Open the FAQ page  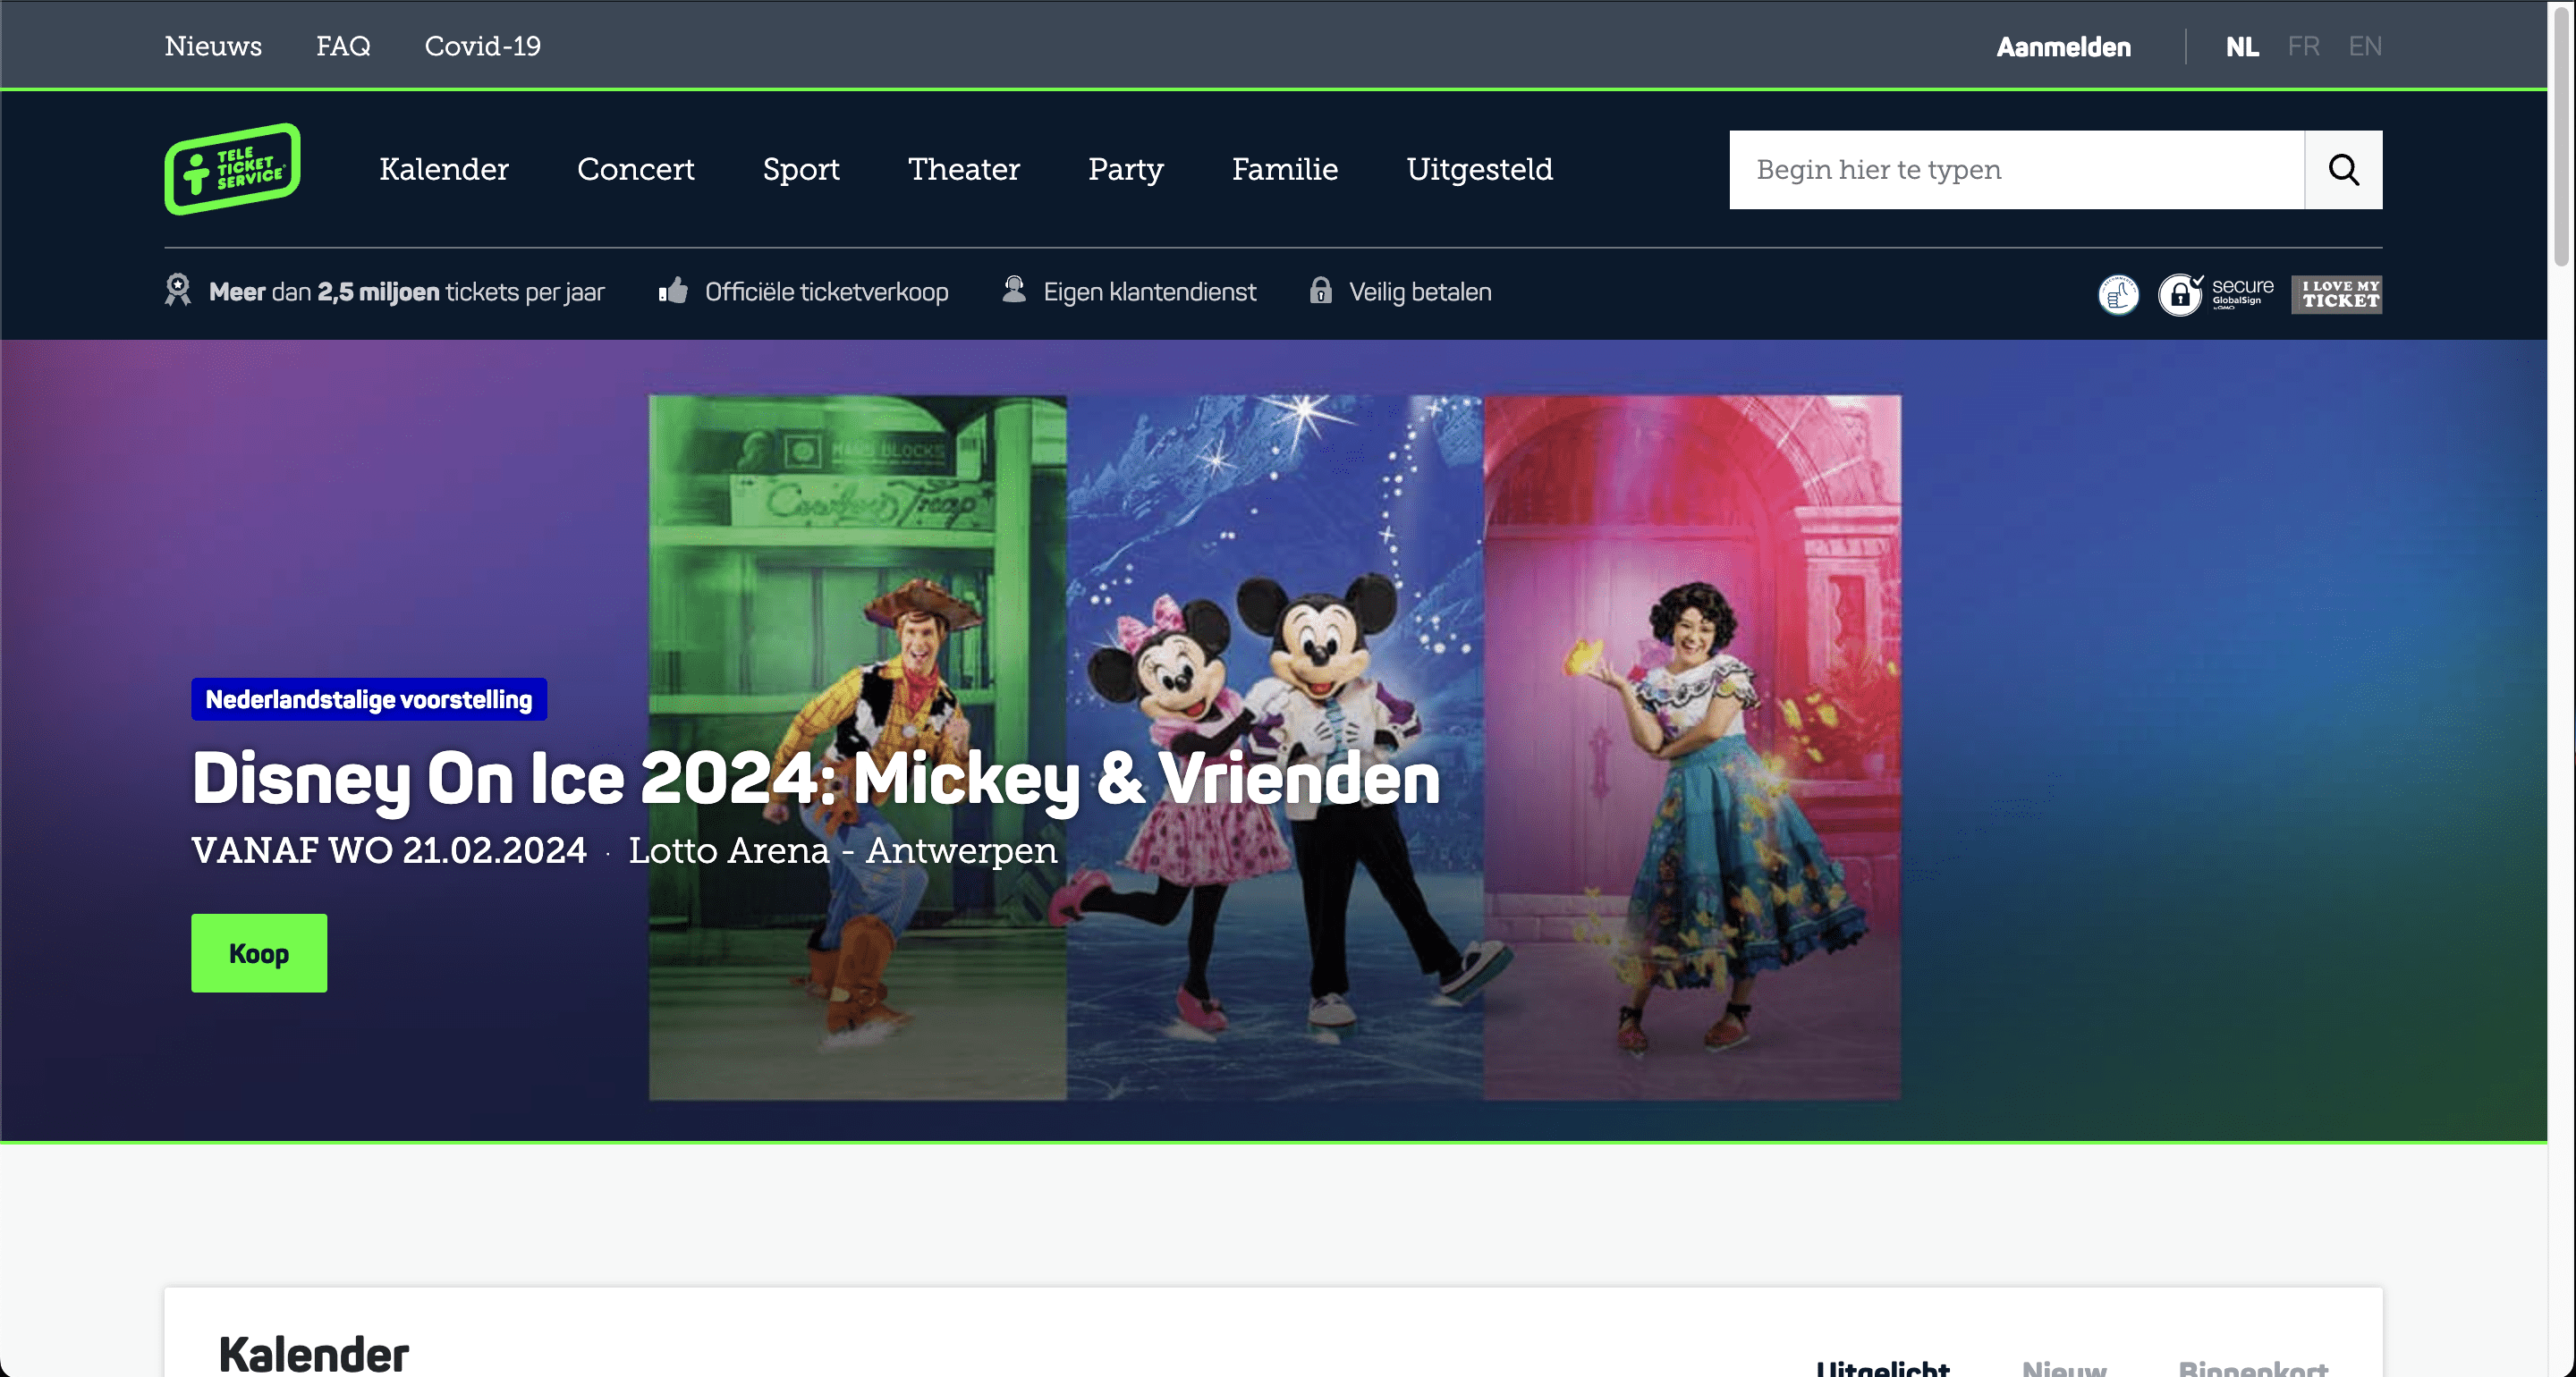pos(343,46)
